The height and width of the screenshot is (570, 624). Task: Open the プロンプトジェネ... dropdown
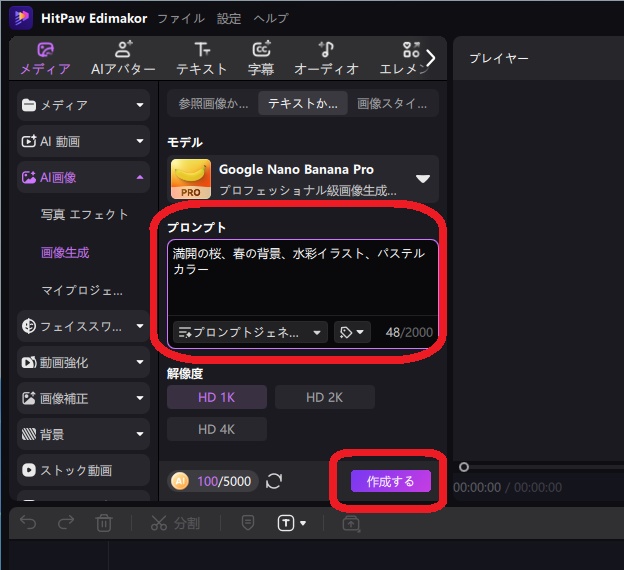250,332
